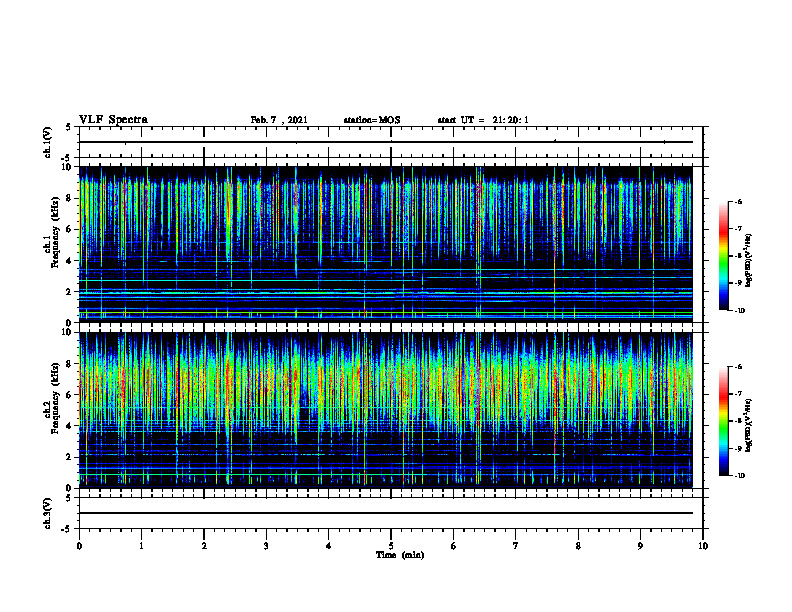Click the ch.3 waveform trace line
Viewport: 792px width, 612px height.
(386, 513)
